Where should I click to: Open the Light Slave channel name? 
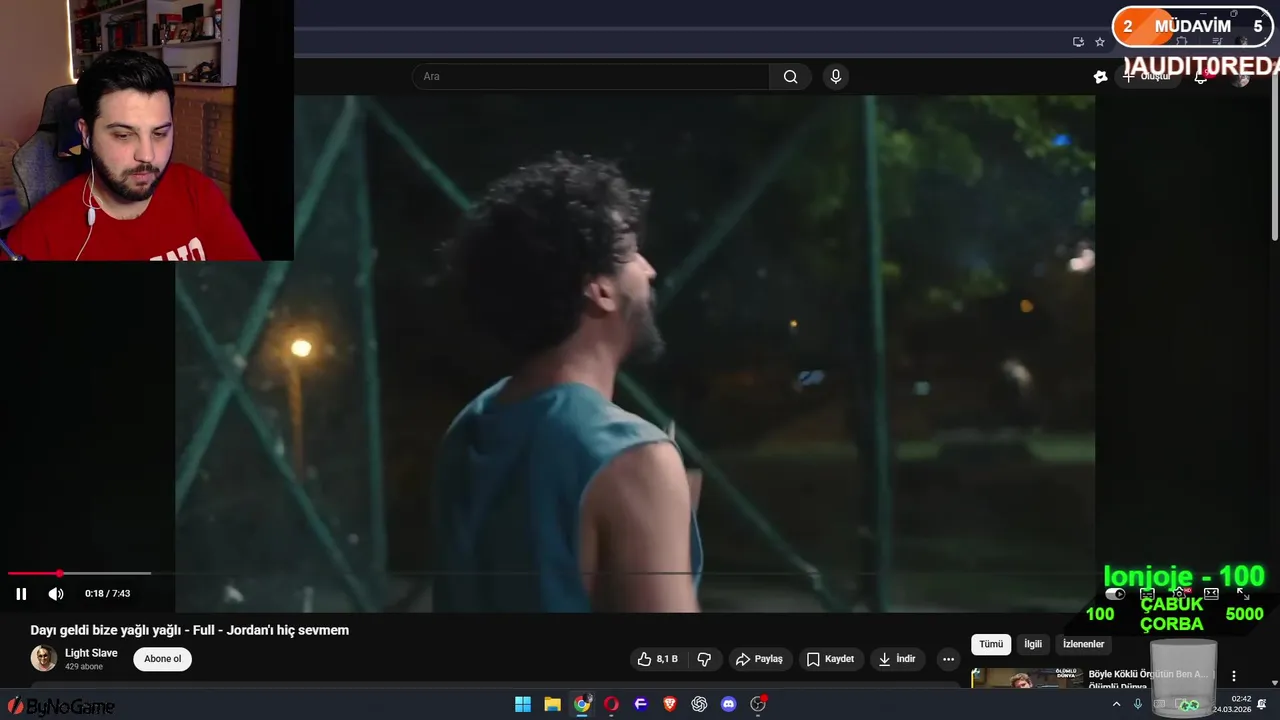tap(91, 653)
